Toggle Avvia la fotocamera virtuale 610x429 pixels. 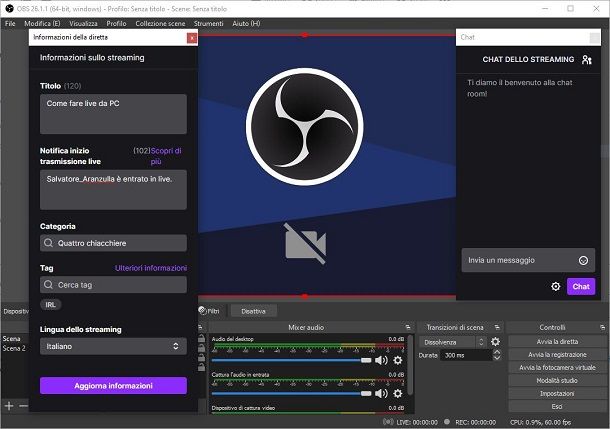tap(557, 368)
